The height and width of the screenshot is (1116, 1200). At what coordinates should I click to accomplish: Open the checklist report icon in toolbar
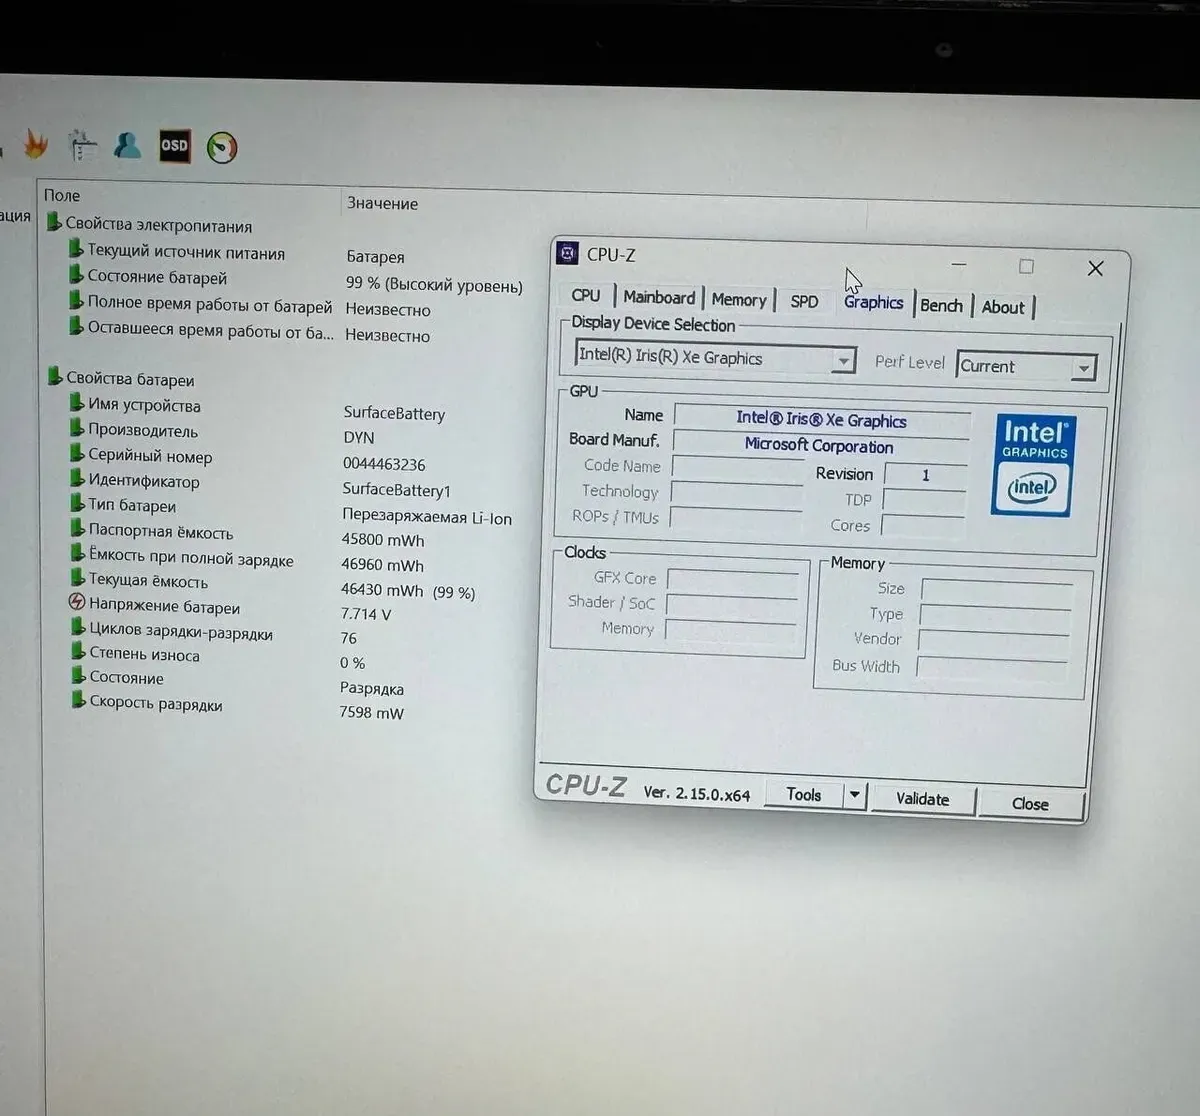[x=82, y=146]
